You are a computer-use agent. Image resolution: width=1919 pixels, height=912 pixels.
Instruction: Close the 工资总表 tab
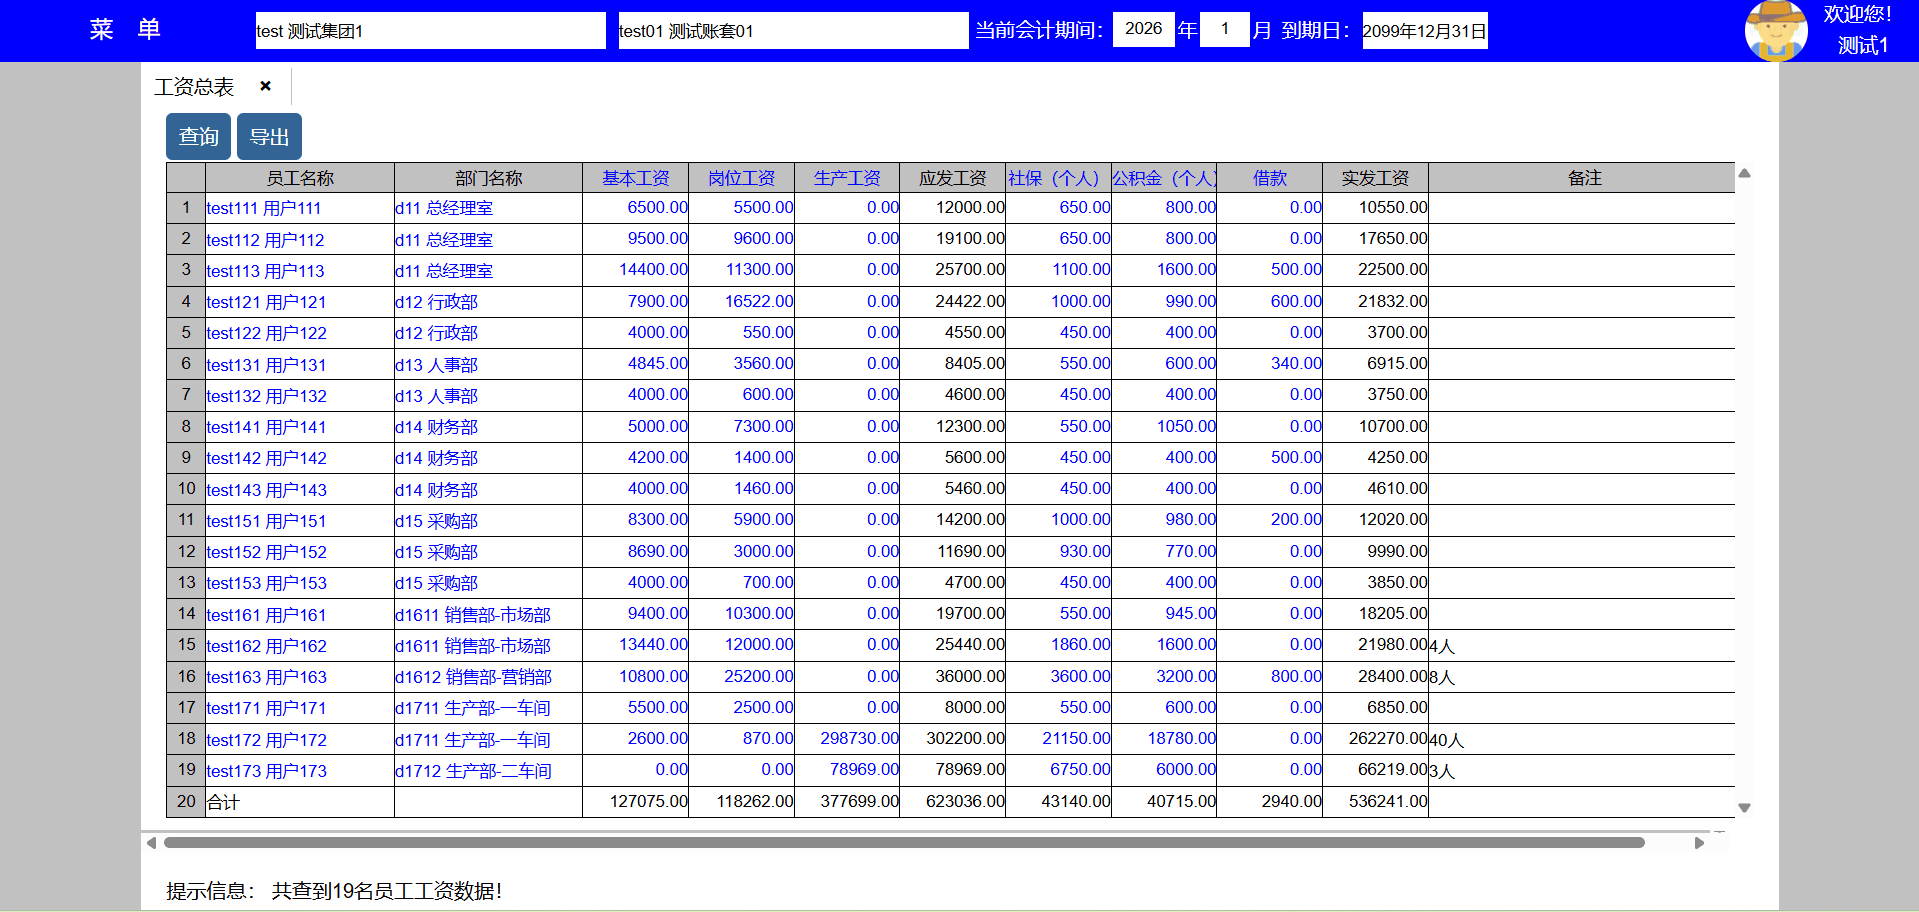(x=265, y=86)
